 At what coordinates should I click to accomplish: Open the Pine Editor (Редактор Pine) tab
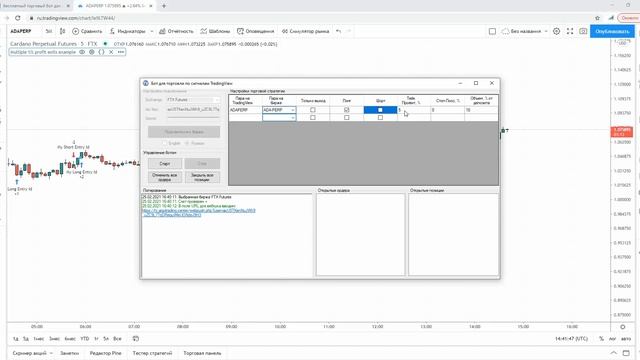point(105,353)
